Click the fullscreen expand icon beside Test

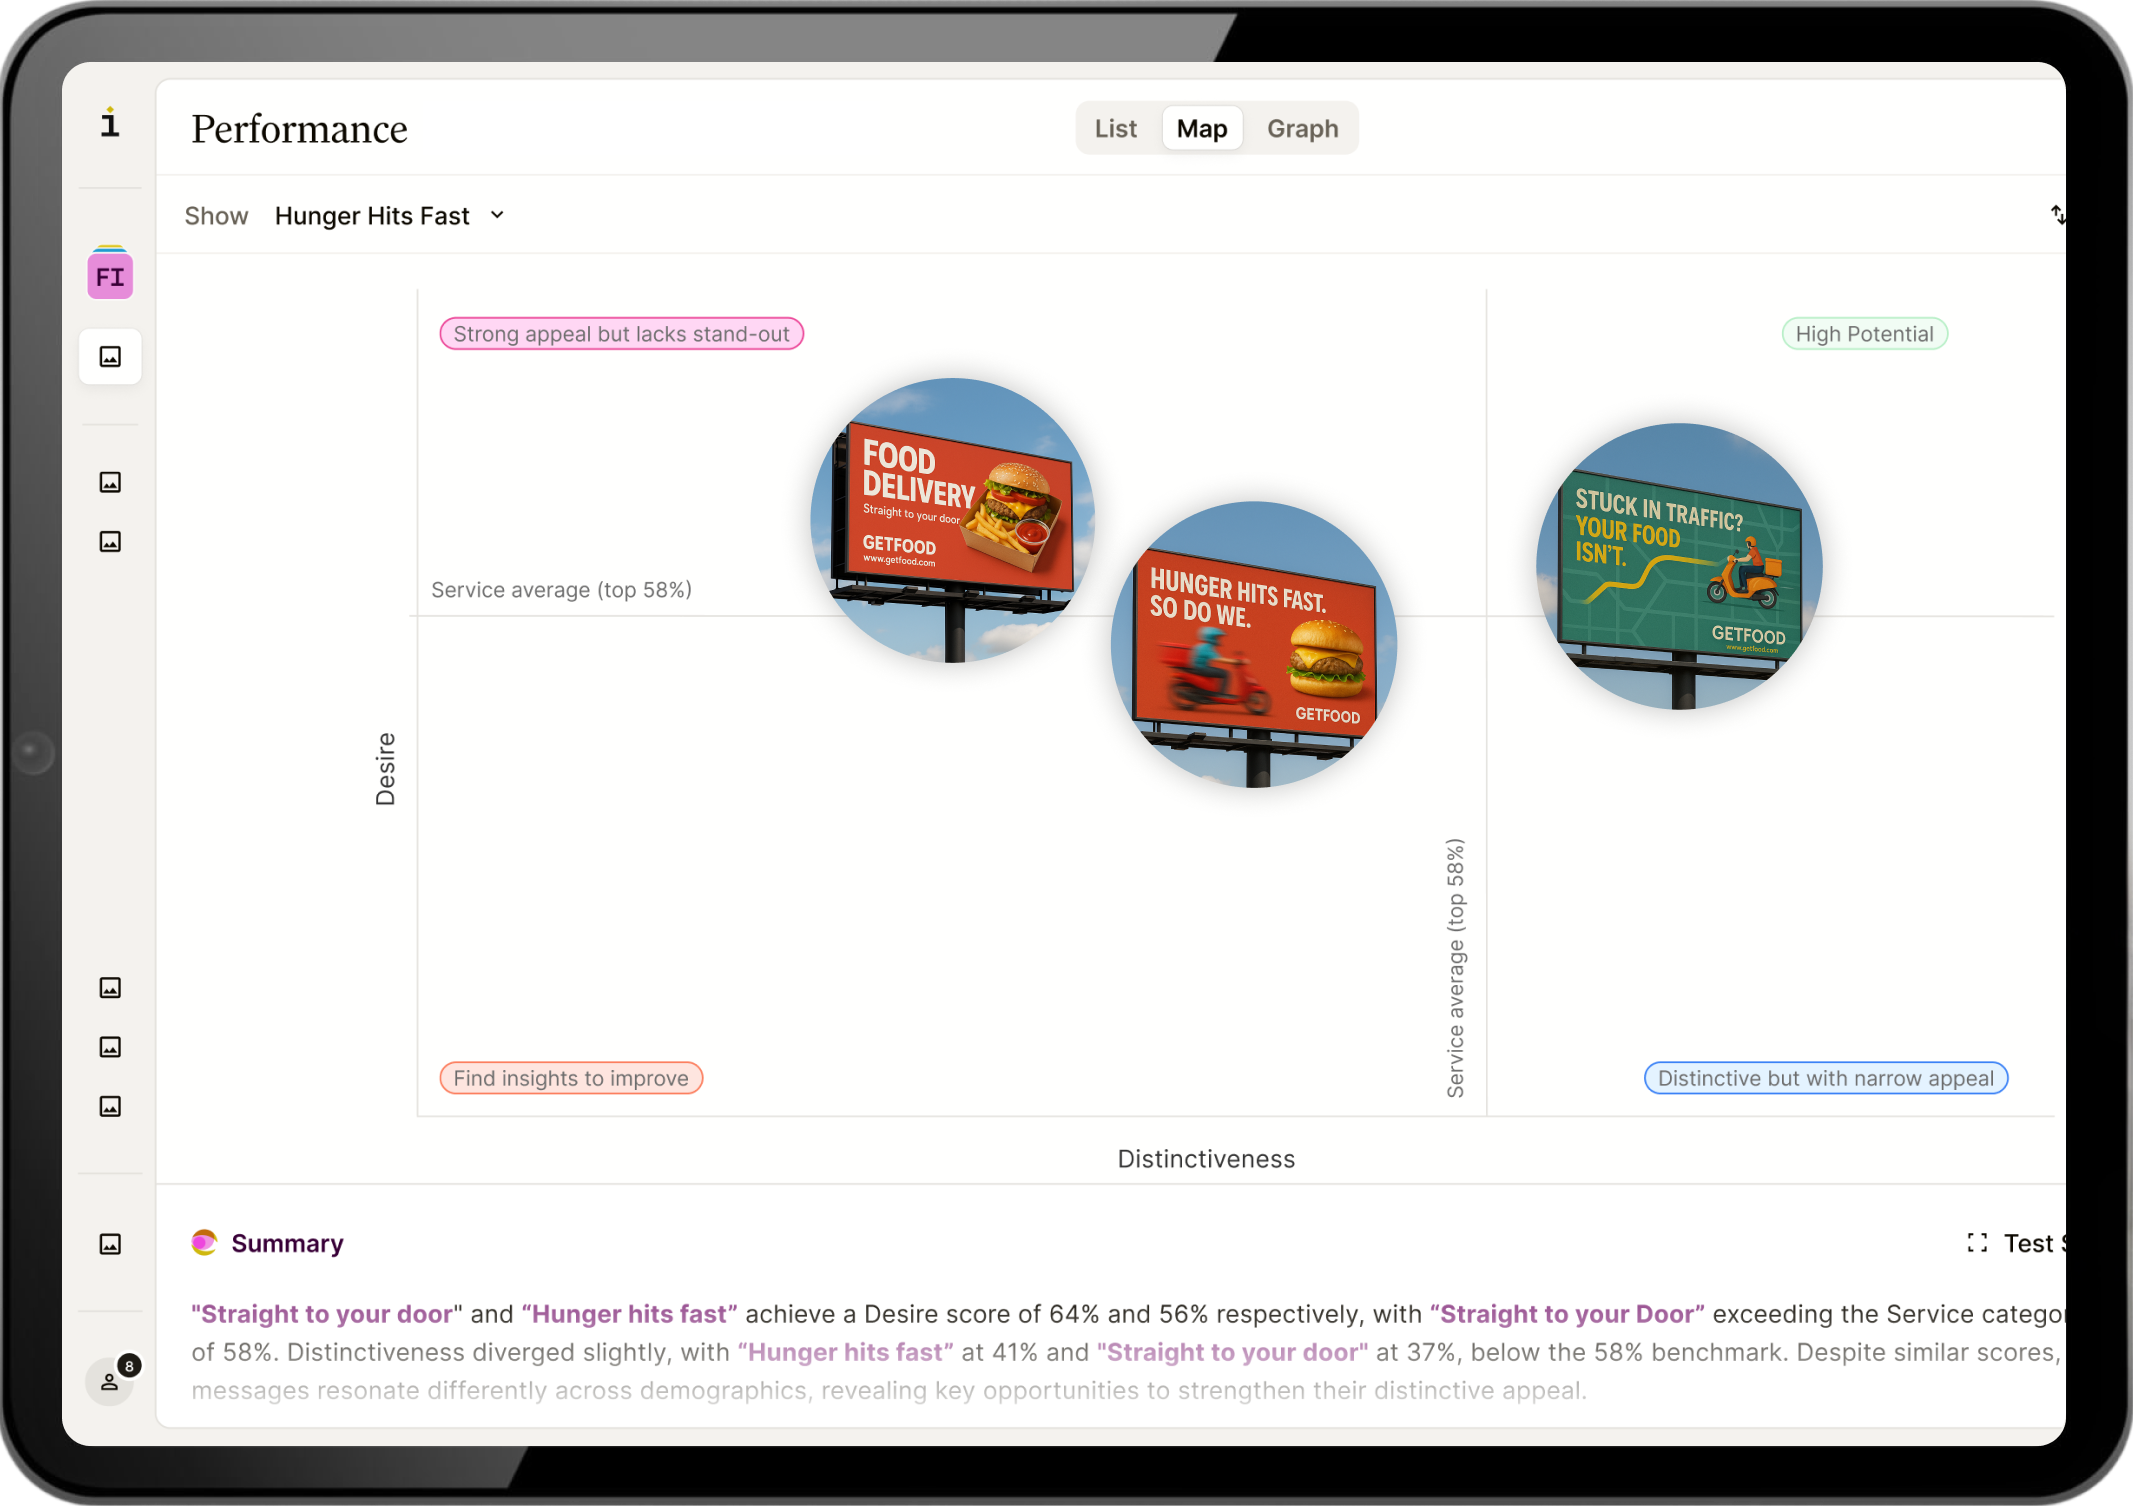[1977, 1243]
